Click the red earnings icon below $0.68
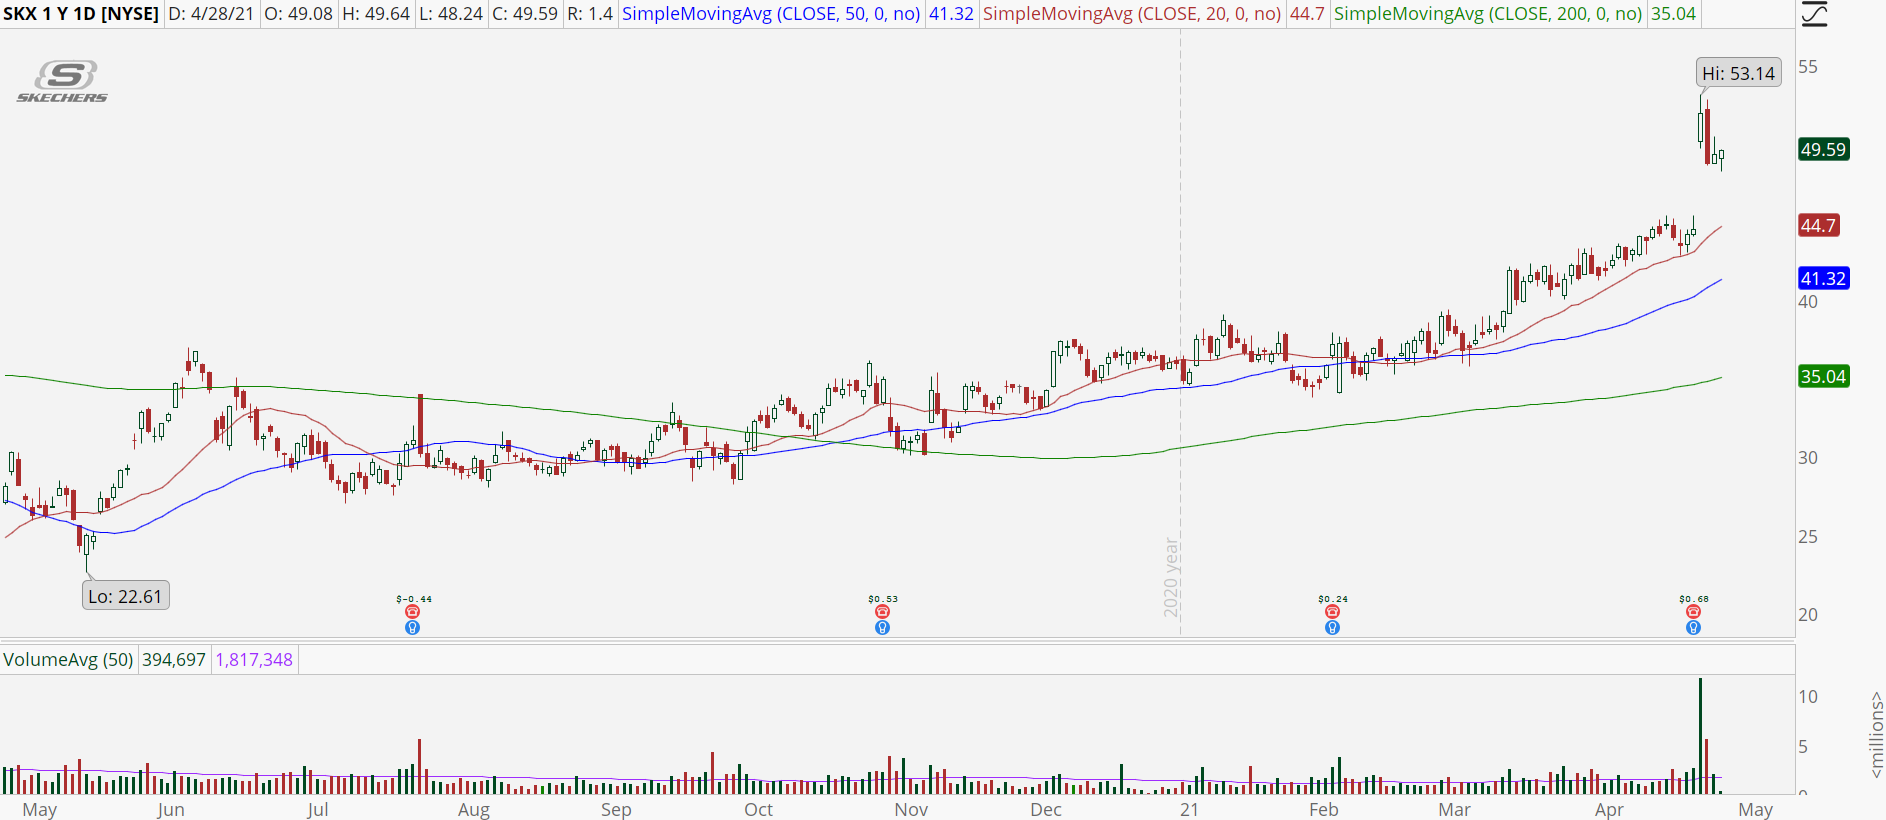Image resolution: width=1886 pixels, height=820 pixels. point(1693,612)
